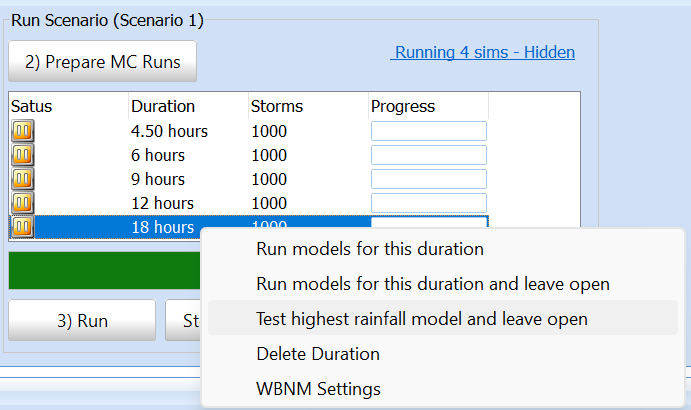Open the 'Running 4 sims - Hidden' link
This screenshot has height=410, width=691.
click(484, 52)
